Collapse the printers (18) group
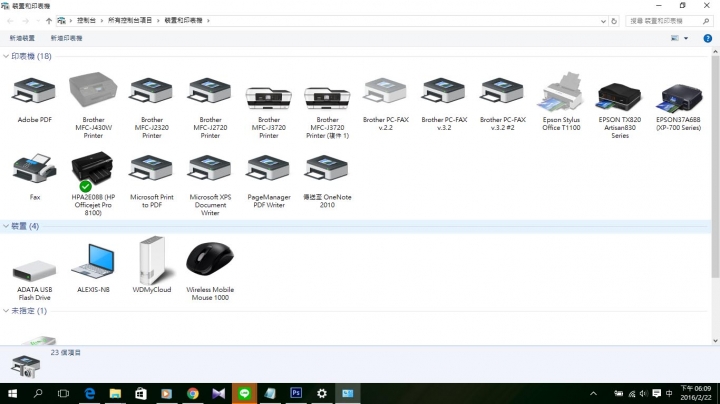Screen dimensions: 720x404 point(6,56)
